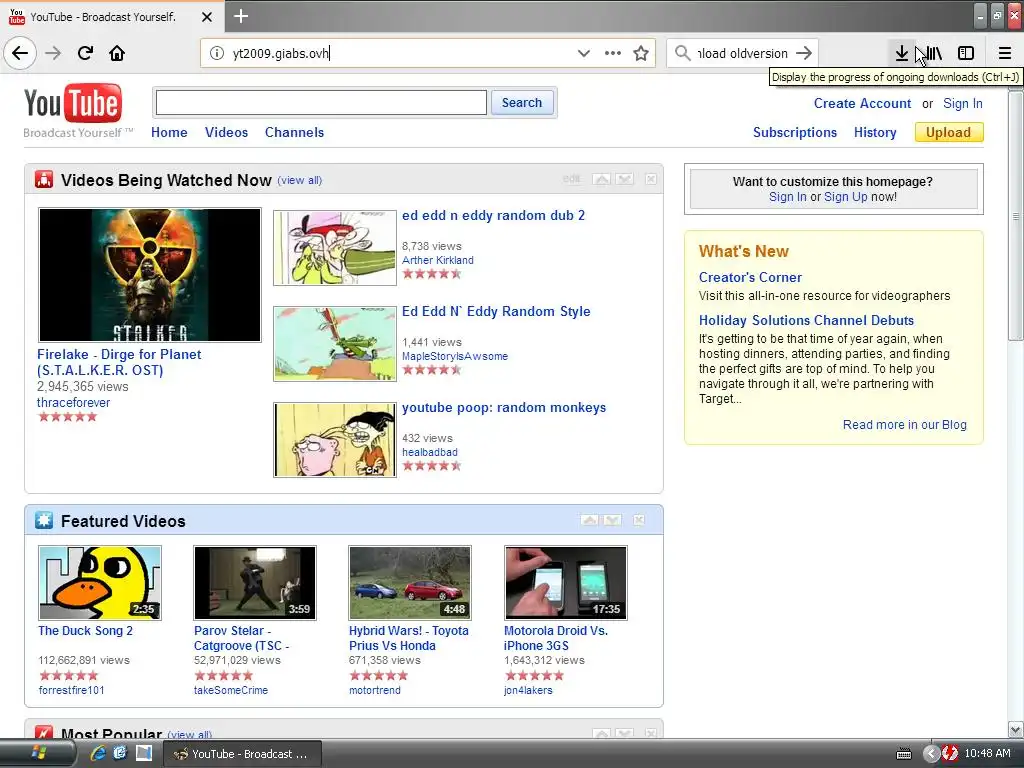Visit forrestfire101 channel link
Viewport: 1024px width, 768px height.
click(x=71, y=690)
